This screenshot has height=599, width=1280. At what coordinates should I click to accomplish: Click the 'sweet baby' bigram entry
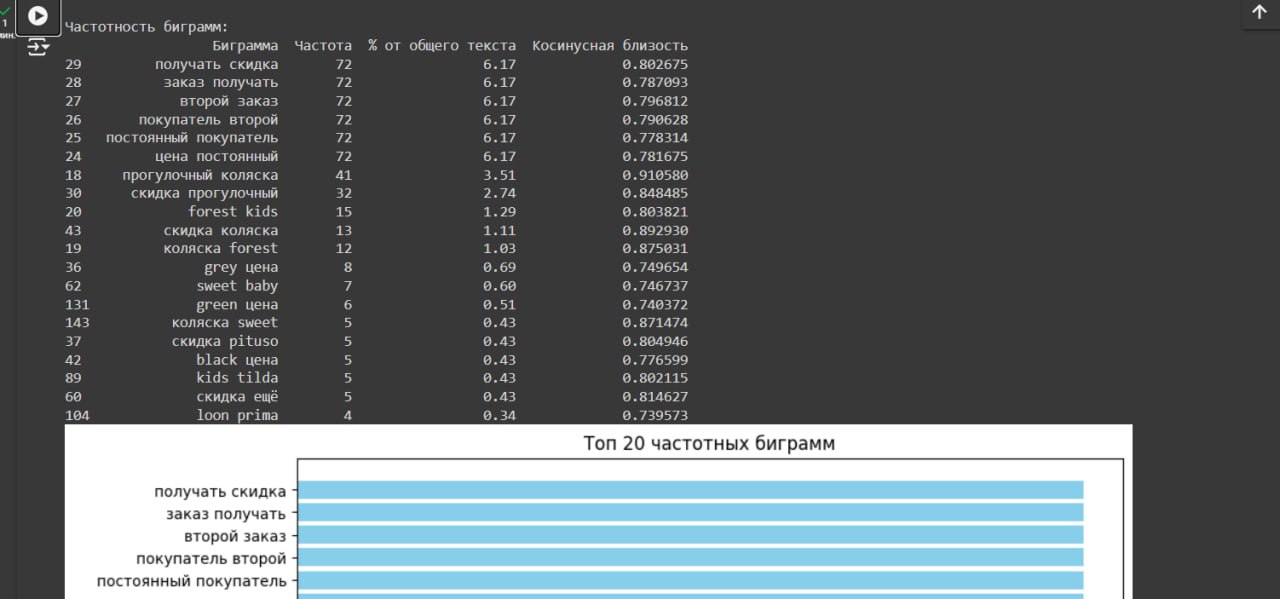pyautogui.click(x=237, y=286)
